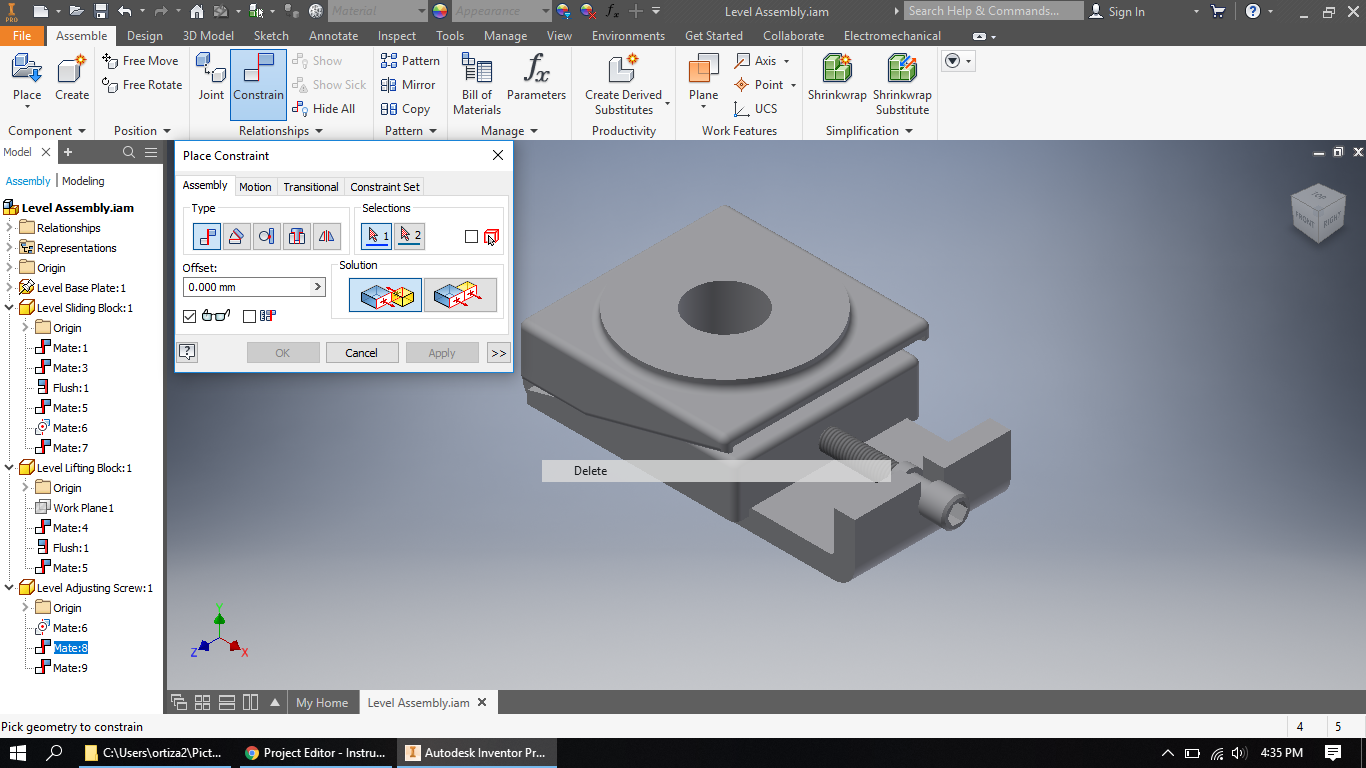The image size is (1366, 768).
Task: Expand the Offset value flyout arrow
Action: tap(318, 287)
